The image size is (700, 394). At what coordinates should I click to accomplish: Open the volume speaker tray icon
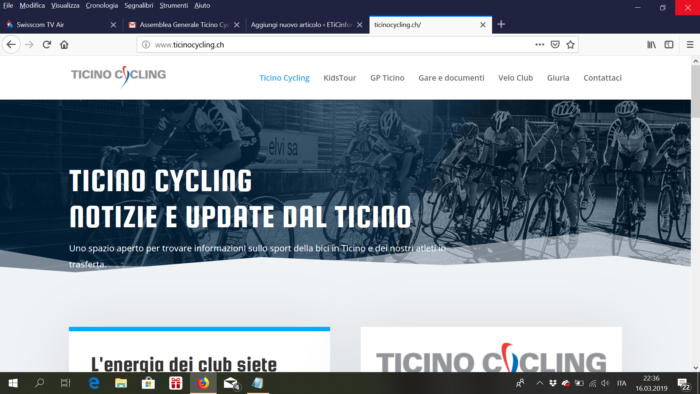[x=605, y=383]
